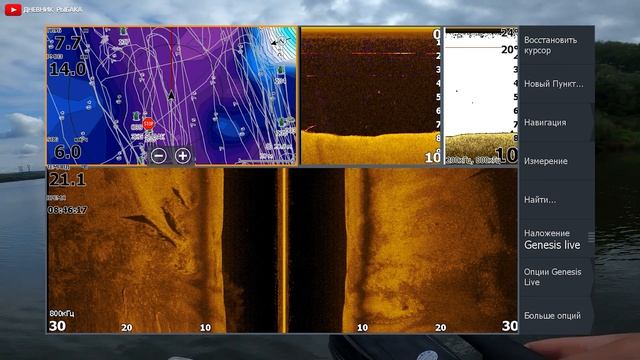The height and width of the screenshot is (360, 640).
Task: Tap the 14.0 data readout on chart
Action: [x=68, y=69]
